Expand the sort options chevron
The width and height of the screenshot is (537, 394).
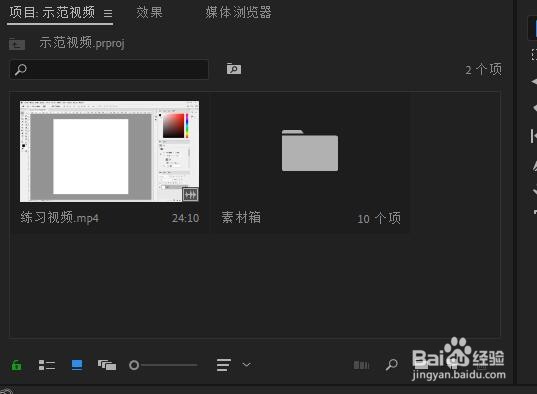point(246,365)
